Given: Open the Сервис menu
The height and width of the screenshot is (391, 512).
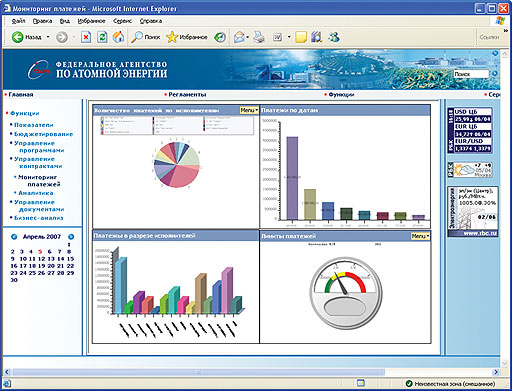Looking at the screenshot, I should pyautogui.click(x=122, y=21).
